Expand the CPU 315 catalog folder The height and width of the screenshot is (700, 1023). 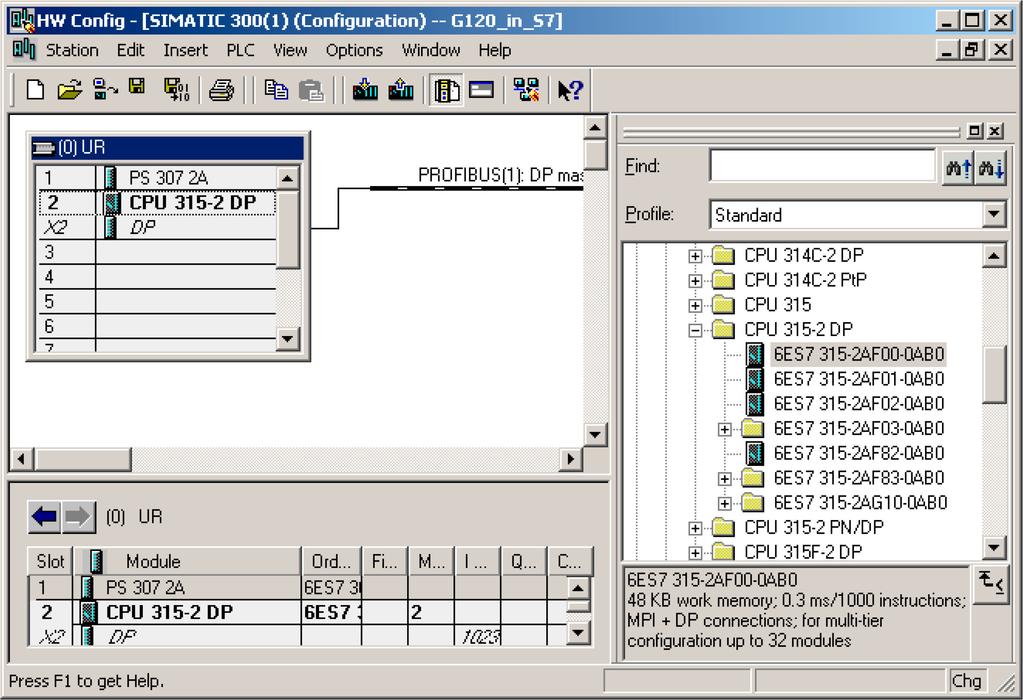[x=695, y=306]
